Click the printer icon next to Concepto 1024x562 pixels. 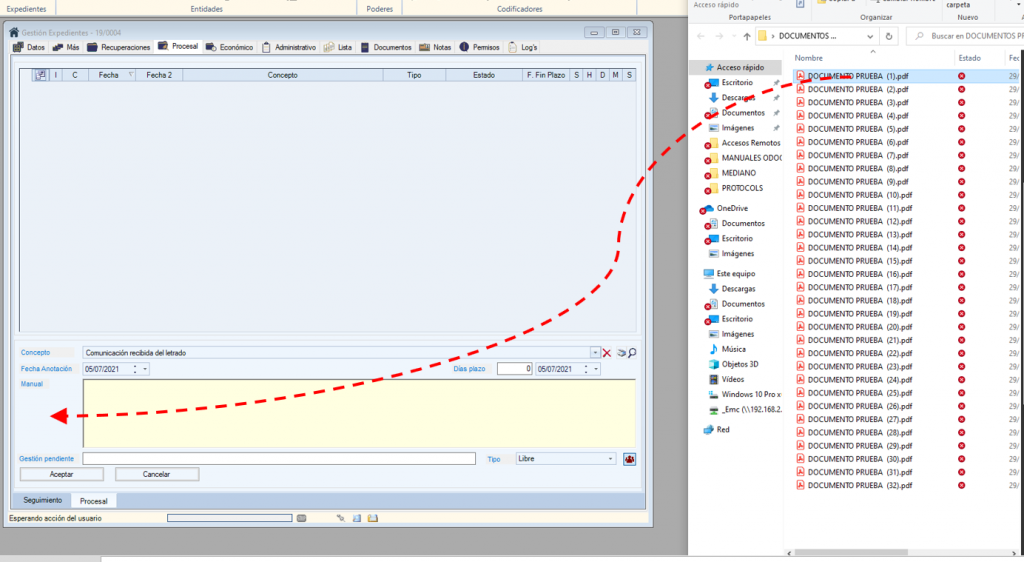[x=620, y=353]
